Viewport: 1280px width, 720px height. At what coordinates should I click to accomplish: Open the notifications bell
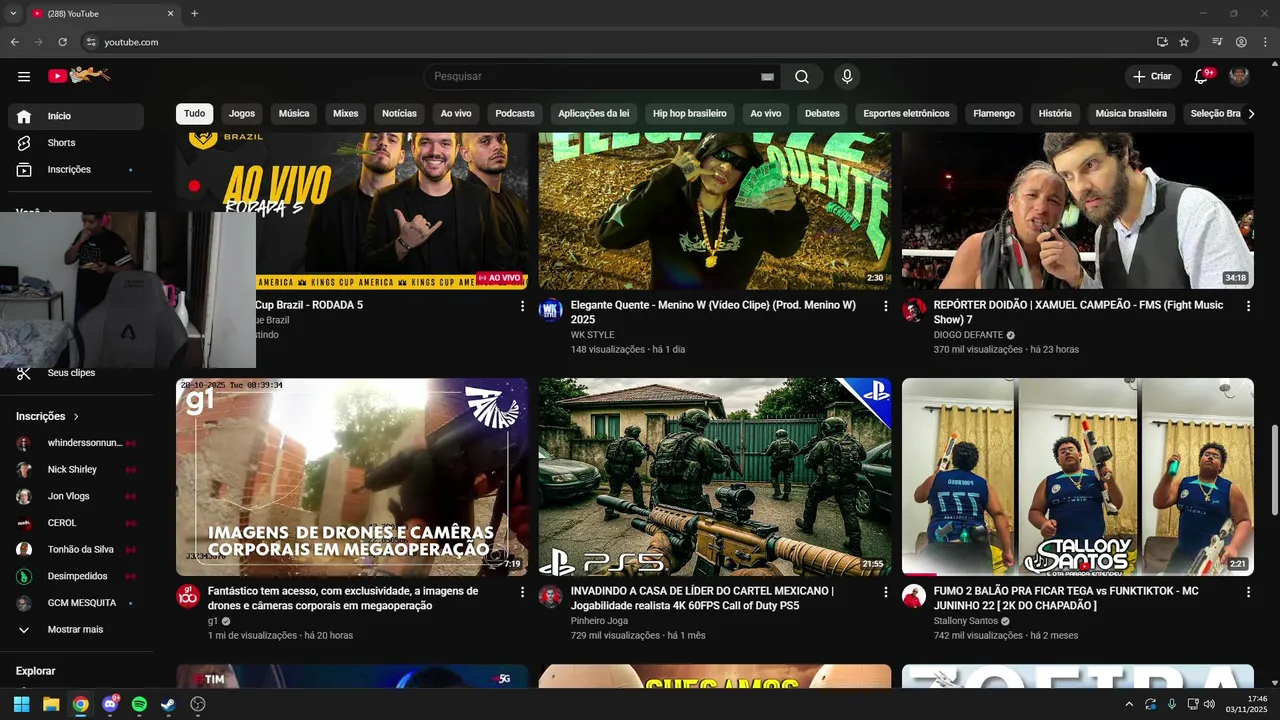click(x=1202, y=77)
